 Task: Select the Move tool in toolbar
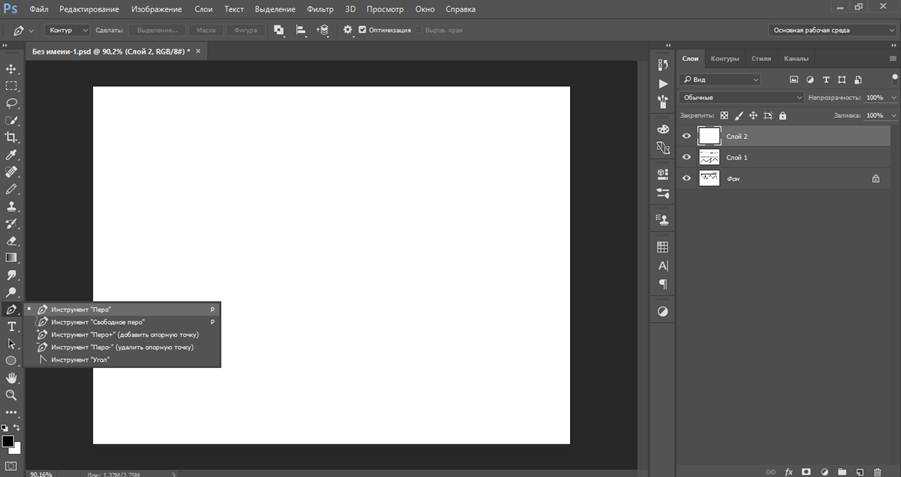[12, 69]
